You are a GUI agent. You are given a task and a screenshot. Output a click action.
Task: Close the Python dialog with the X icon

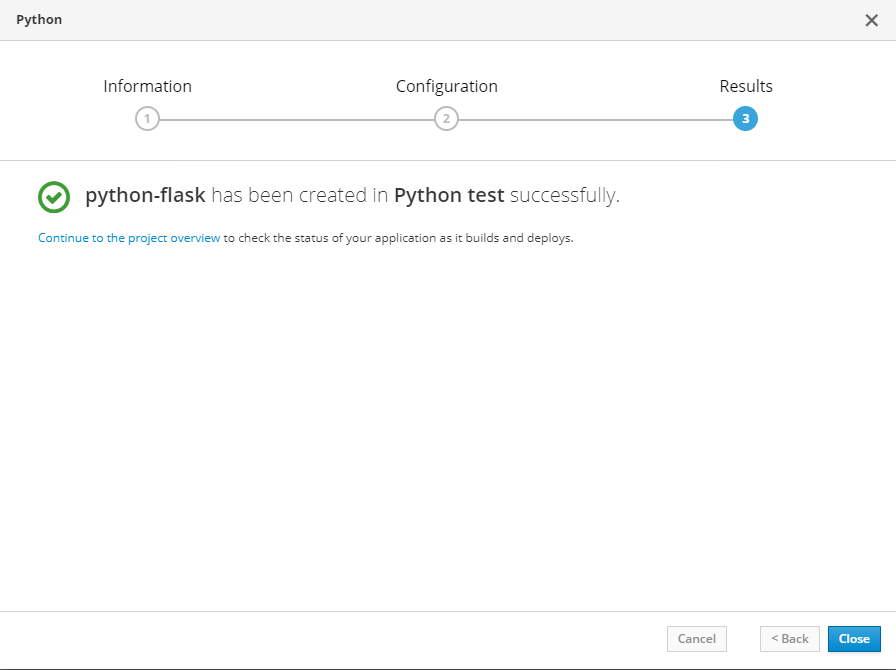click(x=871, y=20)
